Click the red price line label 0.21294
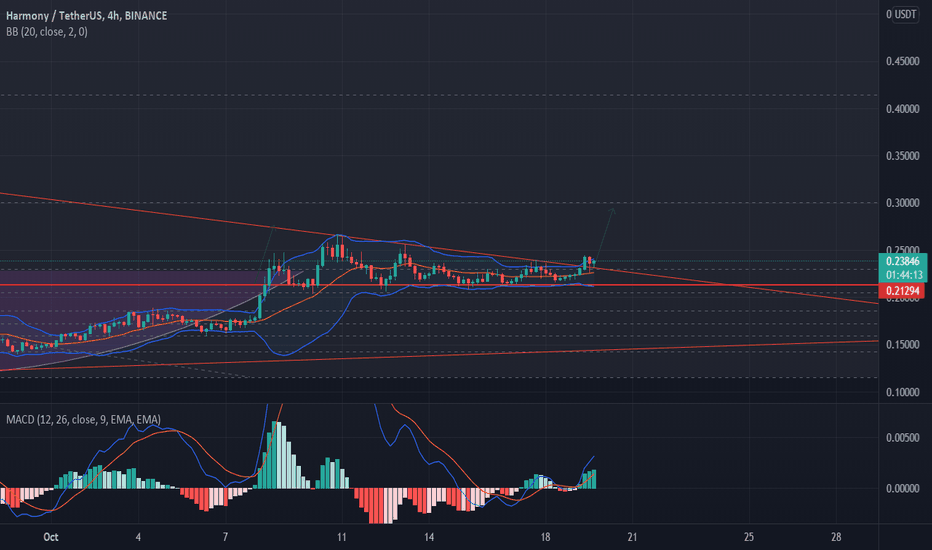932x550 pixels. (902, 291)
